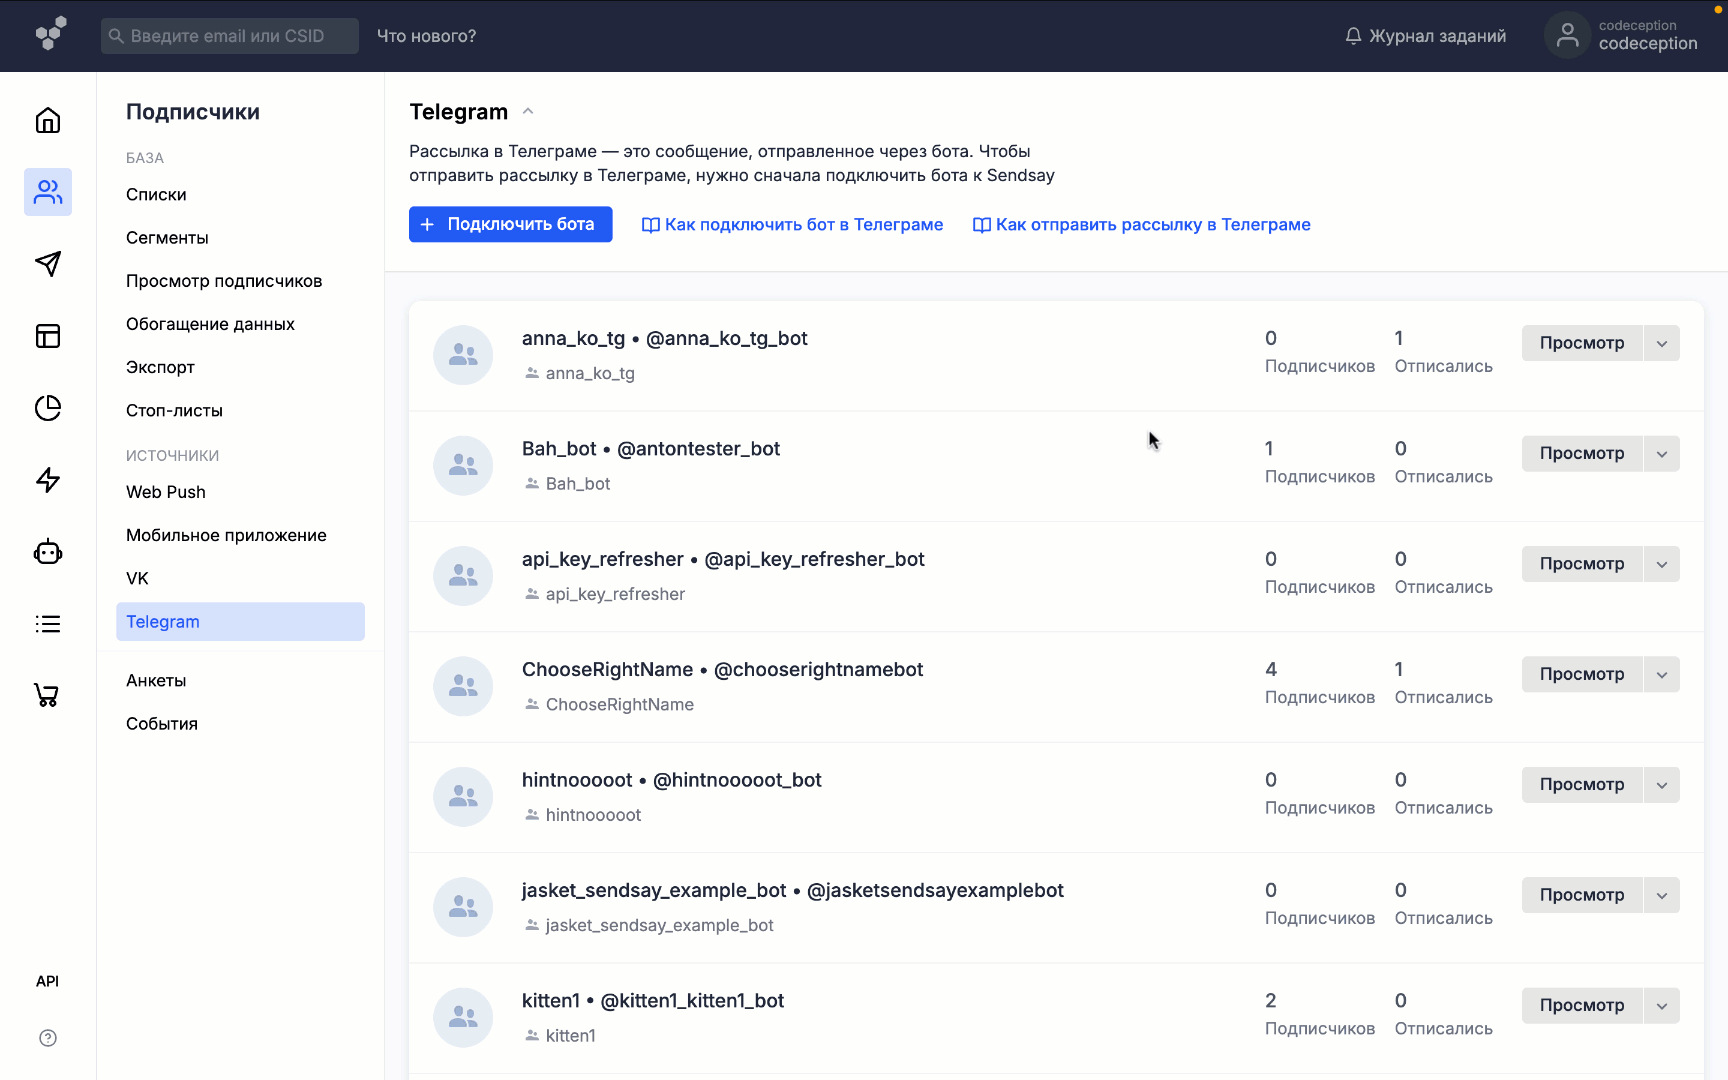Viewport: 1728px width, 1080px height.
Task: Select Web Push in the sources menu
Action: tap(166, 492)
